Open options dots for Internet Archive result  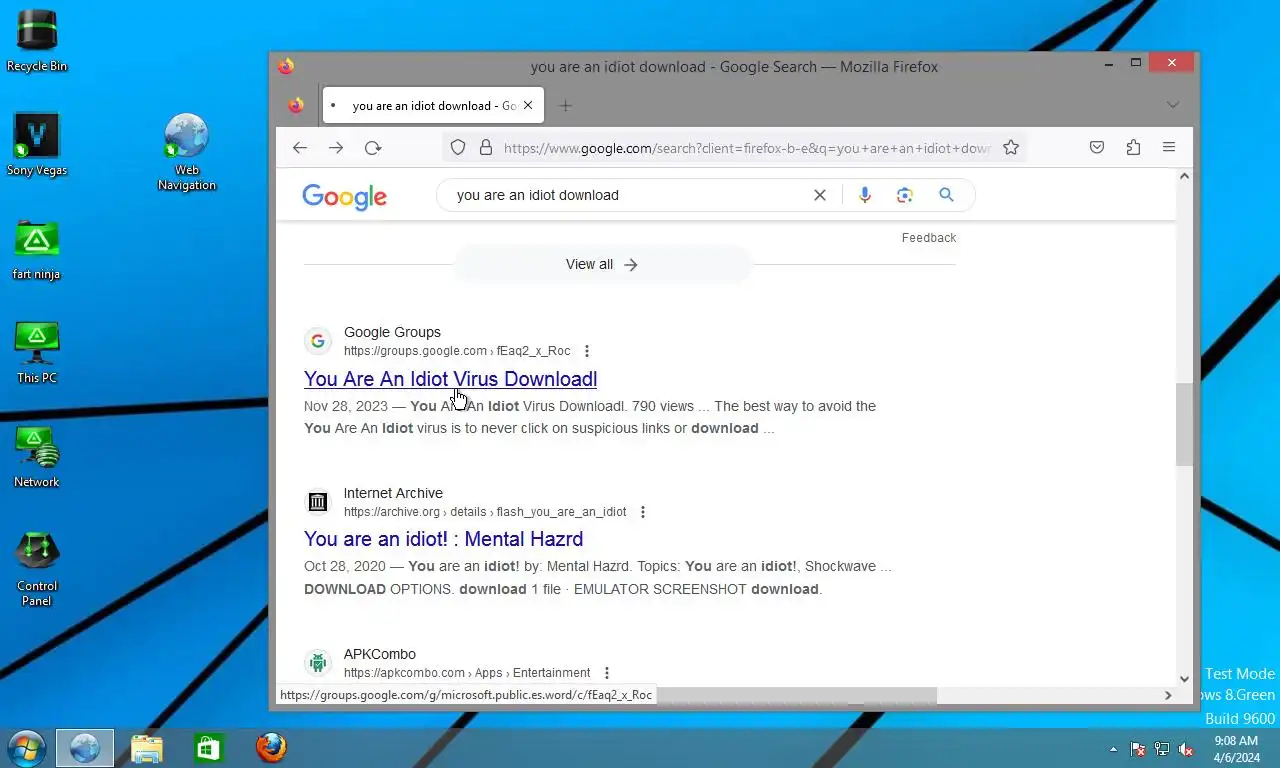(643, 512)
